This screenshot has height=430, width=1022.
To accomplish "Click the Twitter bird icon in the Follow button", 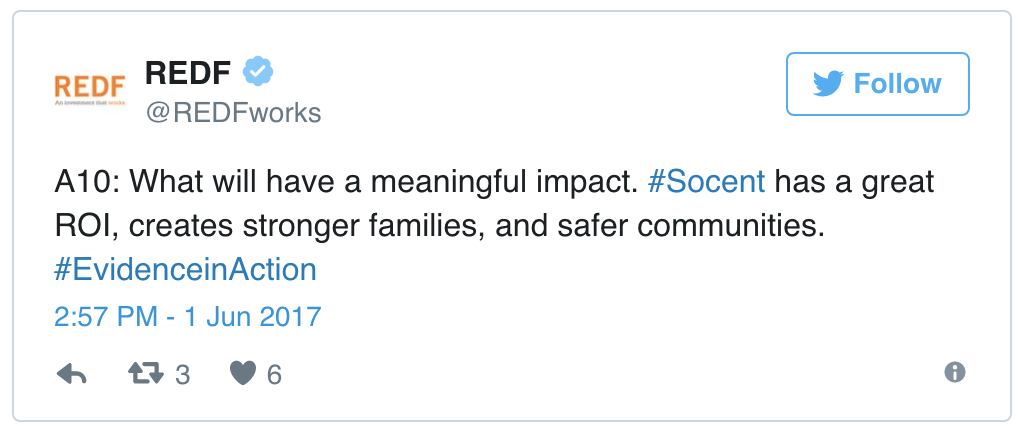I will pyautogui.click(x=827, y=84).
